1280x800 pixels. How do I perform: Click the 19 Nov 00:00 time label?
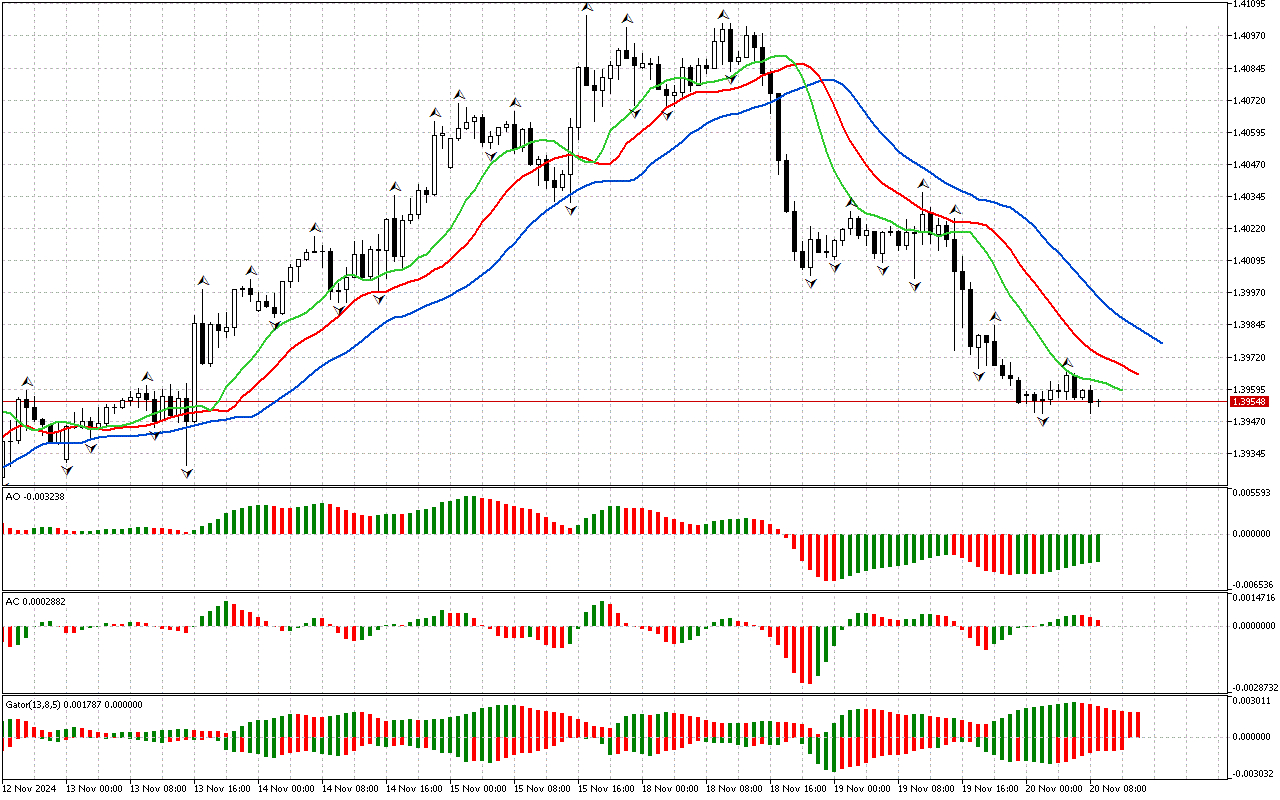(862, 789)
